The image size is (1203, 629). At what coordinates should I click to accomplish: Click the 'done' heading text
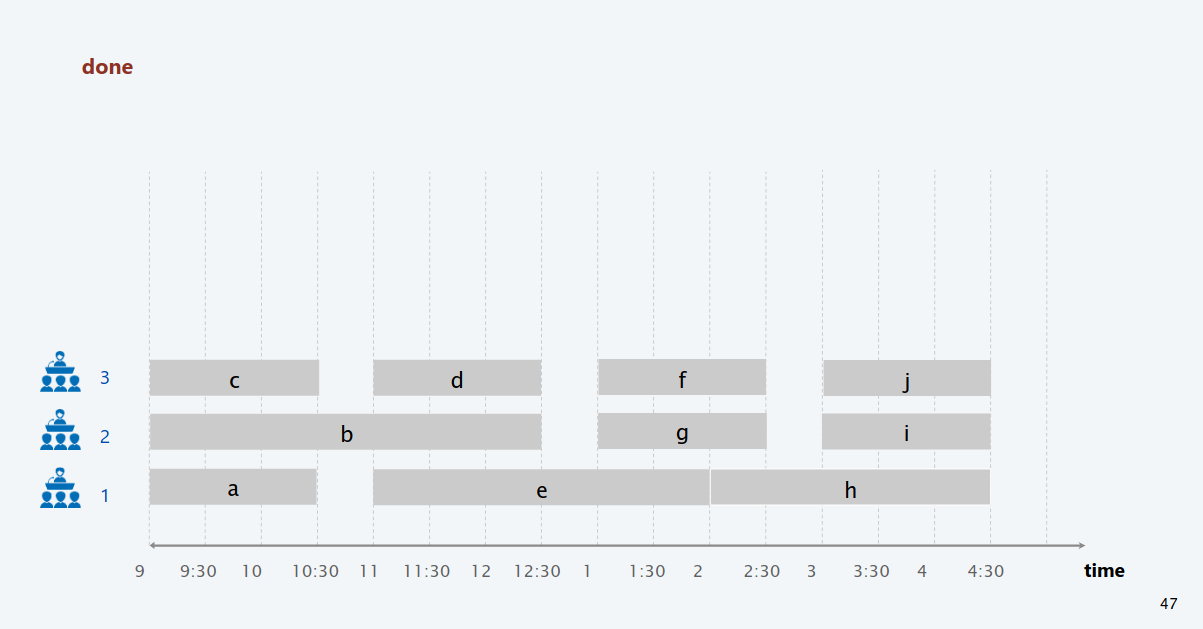tap(107, 67)
